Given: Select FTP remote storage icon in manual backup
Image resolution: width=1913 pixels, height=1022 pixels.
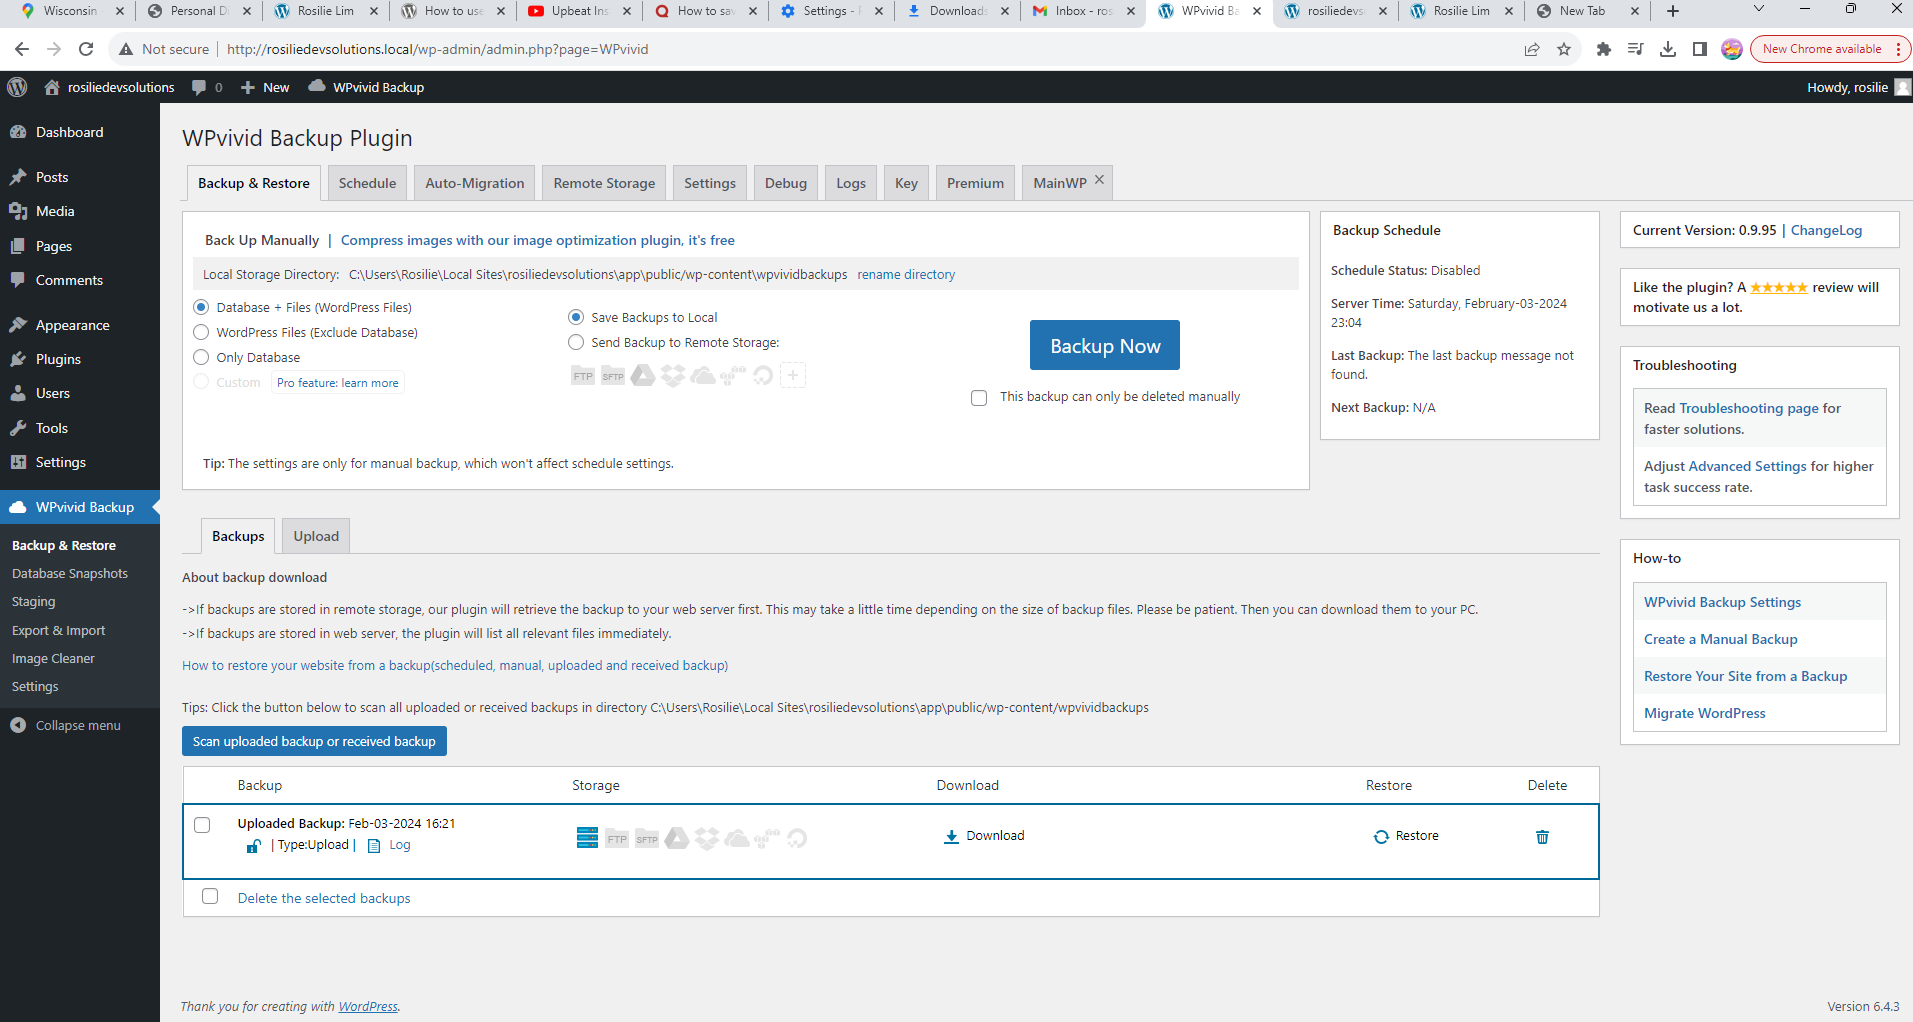Looking at the screenshot, I should pyautogui.click(x=583, y=376).
